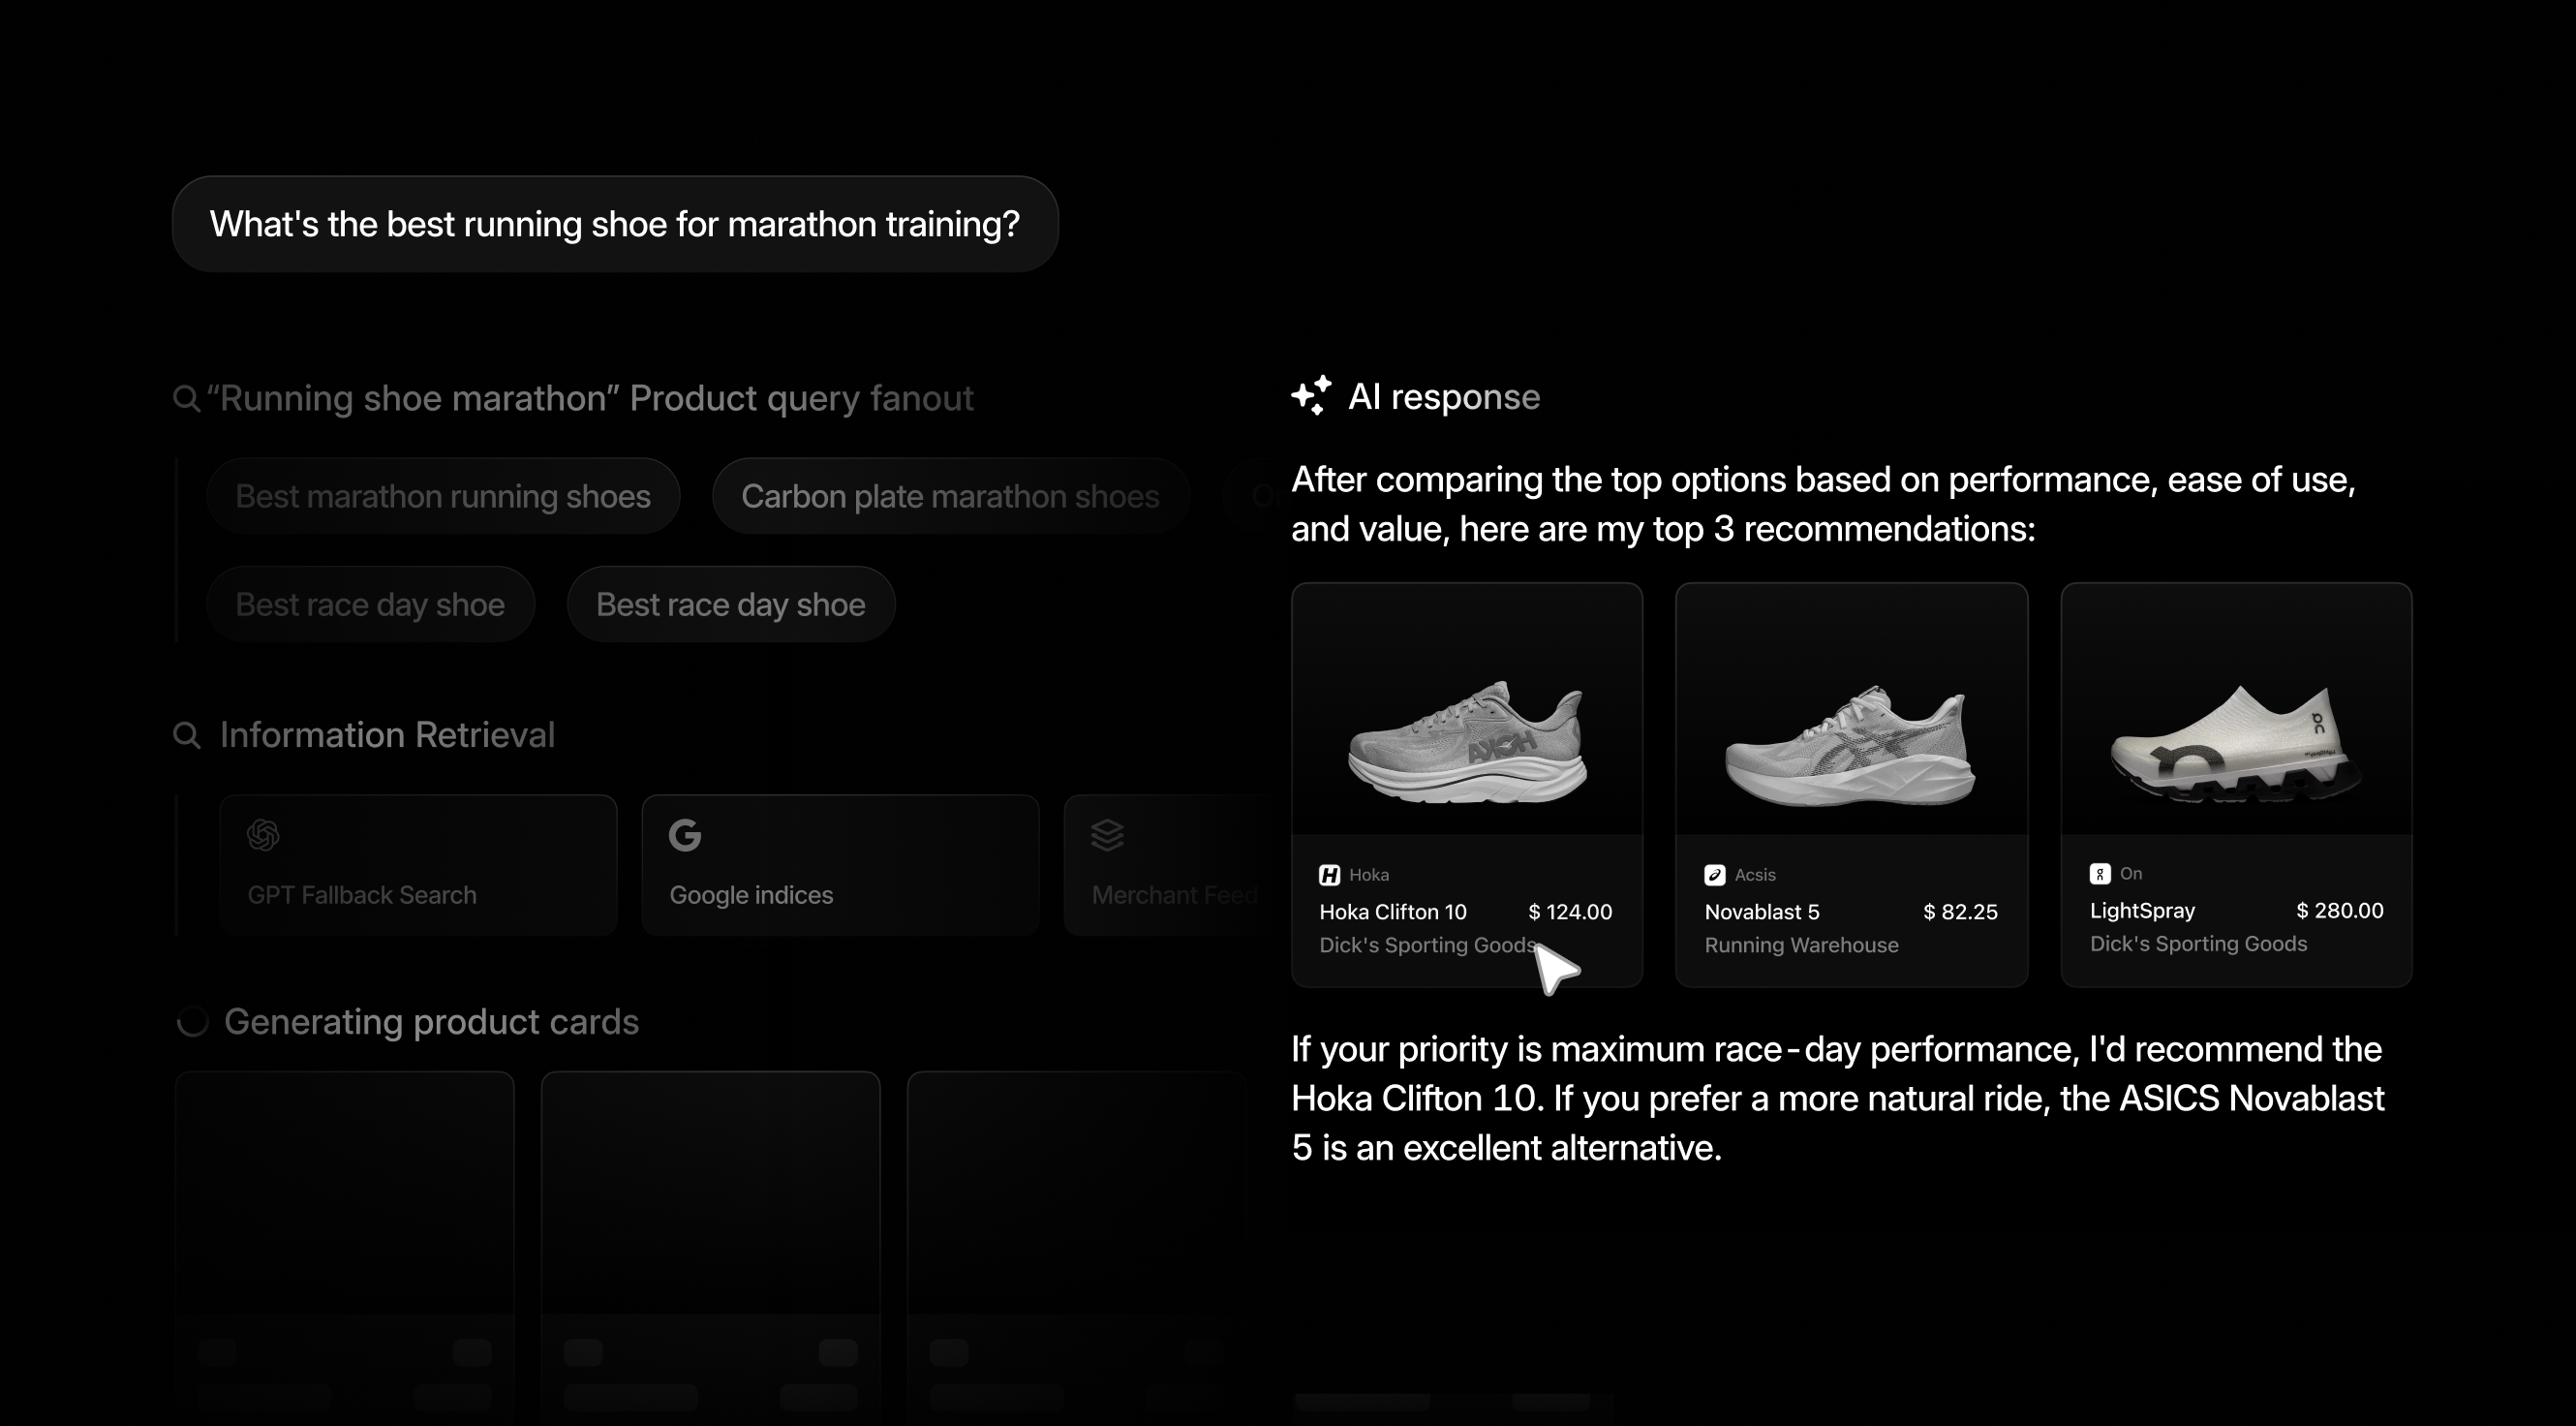Click the sparkle icon next to AI response
Screen dimensions: 2576x1426
(x=1312, y=396)
